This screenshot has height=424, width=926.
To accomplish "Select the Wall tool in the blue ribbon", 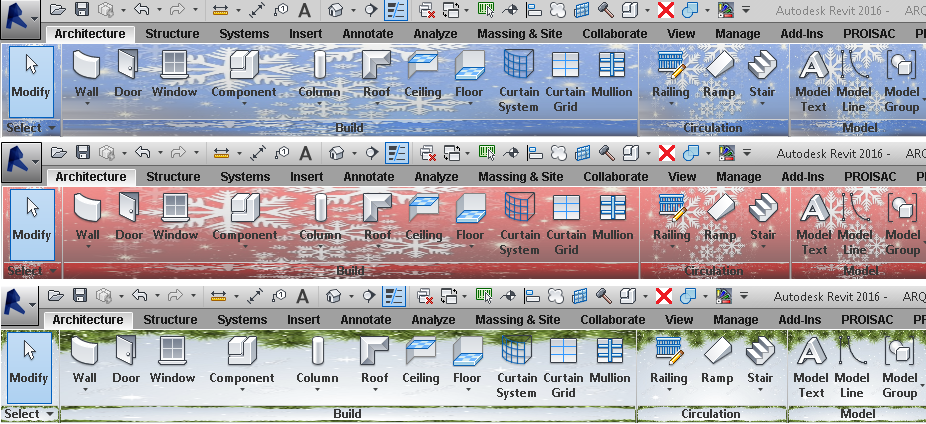I will pos(86,75).
